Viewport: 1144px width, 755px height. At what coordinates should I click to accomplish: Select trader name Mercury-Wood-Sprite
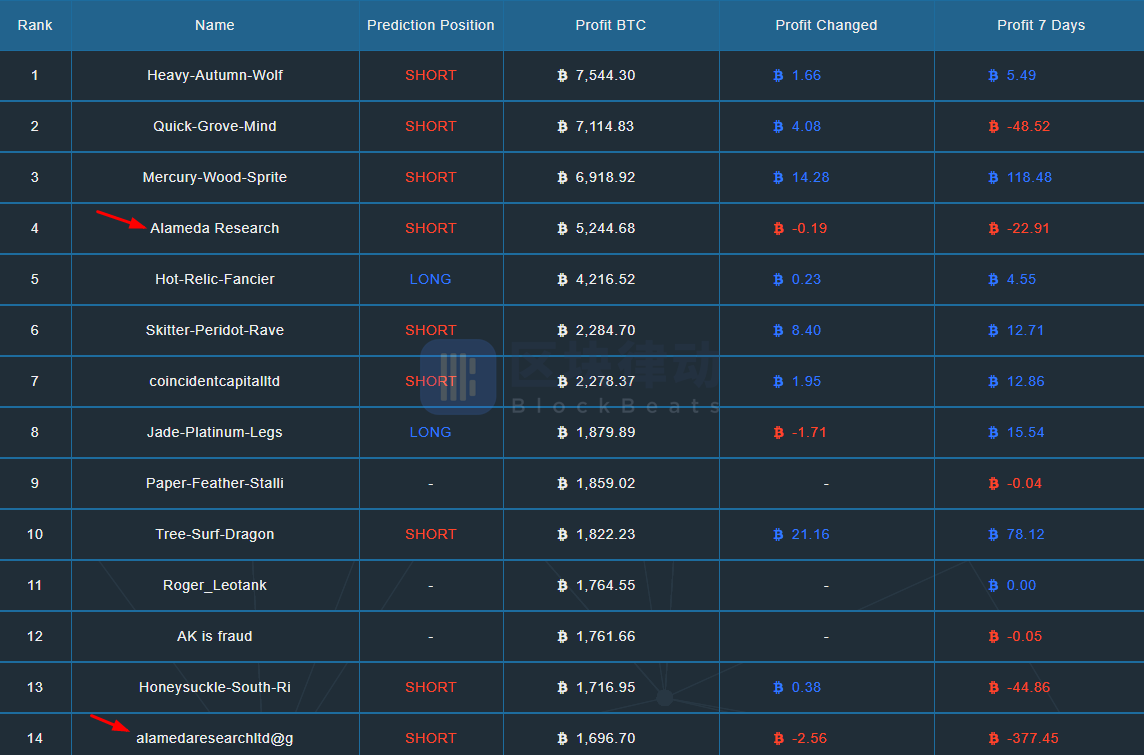tap(214, 177)
